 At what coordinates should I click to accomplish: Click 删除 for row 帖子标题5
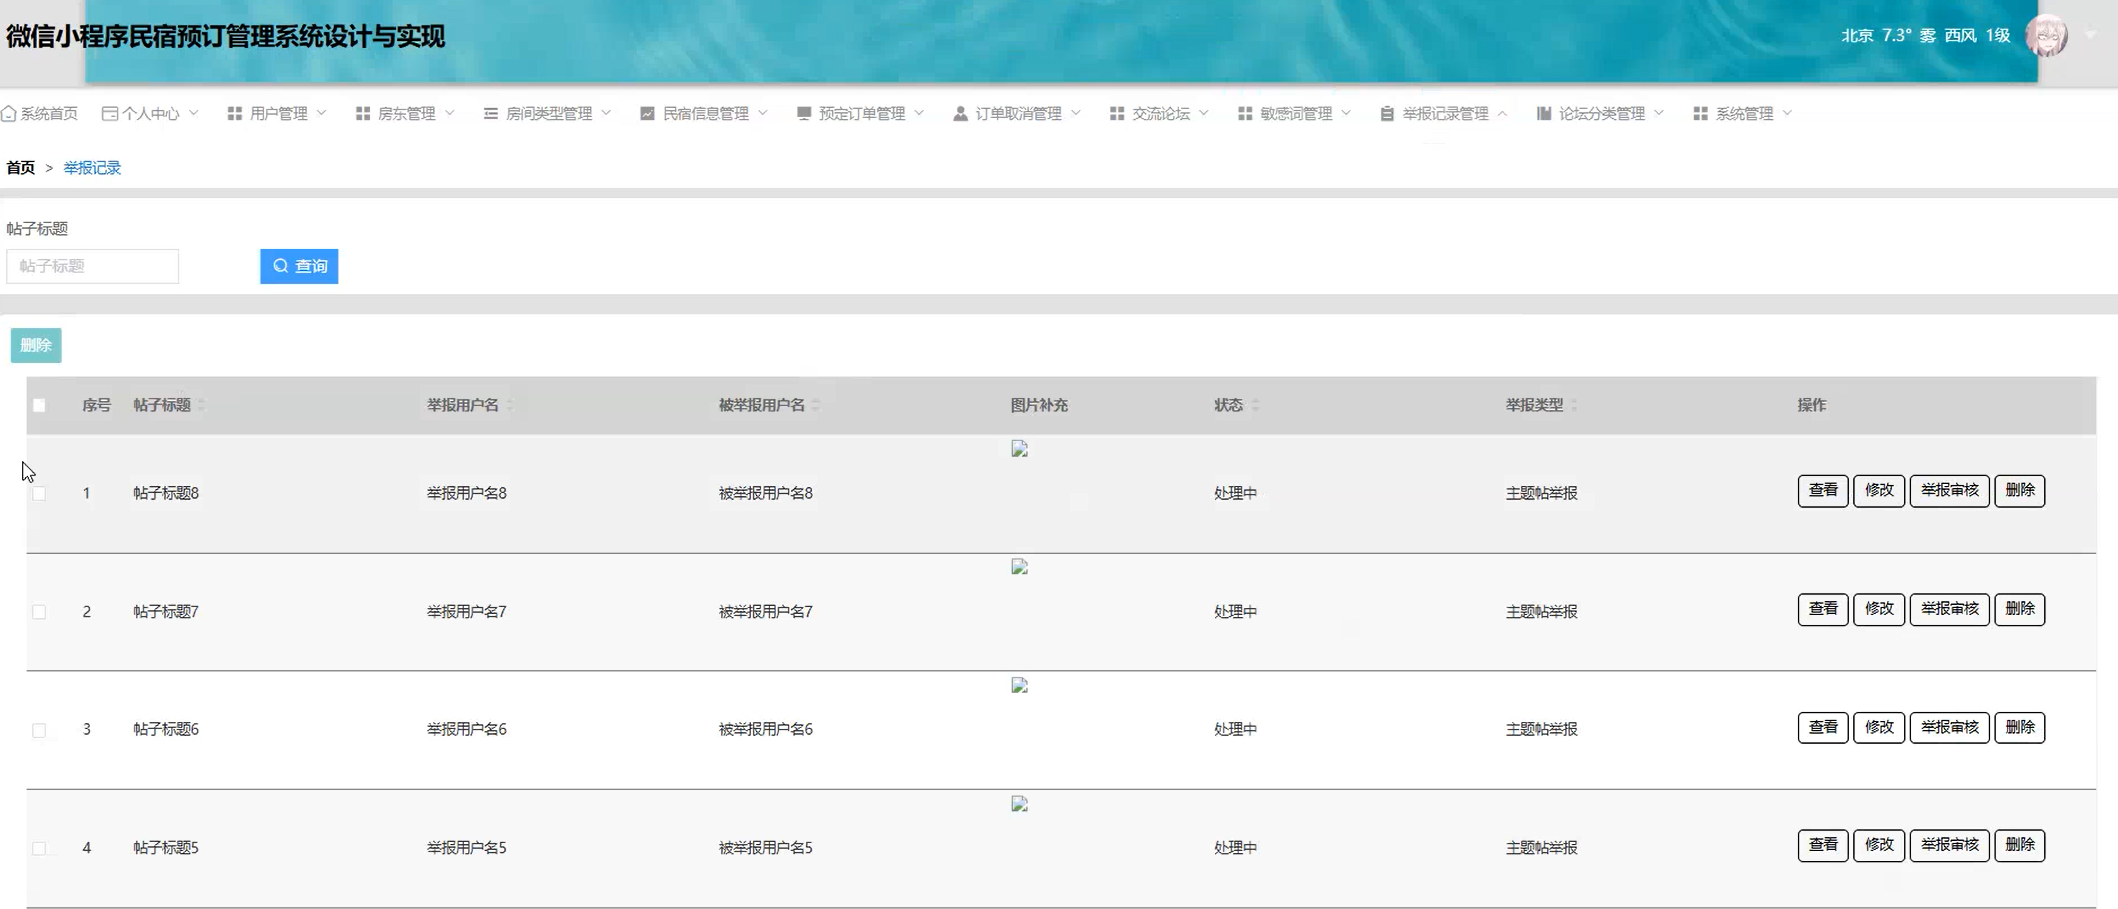point(2020,845)
